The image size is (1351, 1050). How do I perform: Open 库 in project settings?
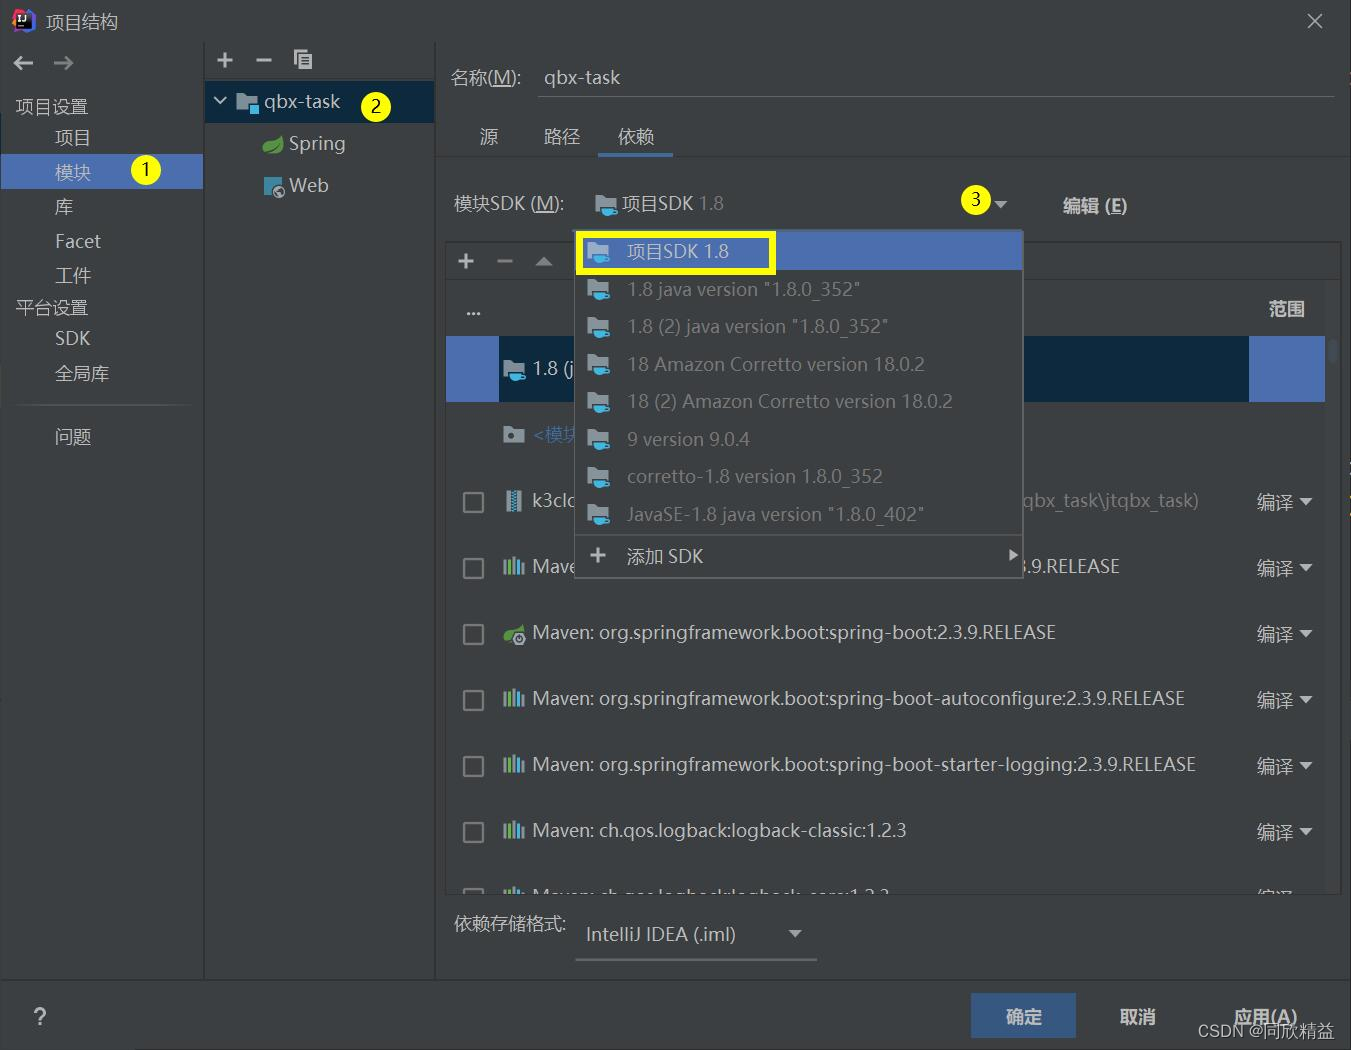pos(64,206)
